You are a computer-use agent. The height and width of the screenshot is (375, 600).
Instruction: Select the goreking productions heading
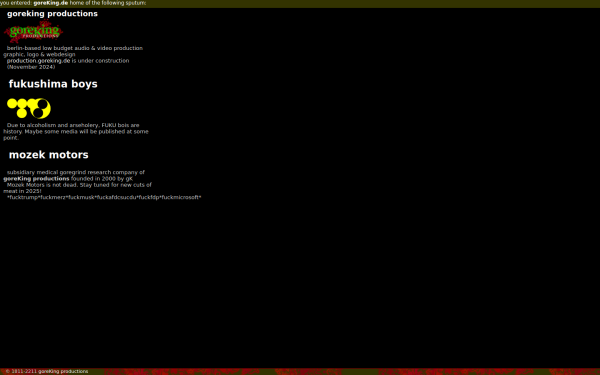click(x=52, y=14)
